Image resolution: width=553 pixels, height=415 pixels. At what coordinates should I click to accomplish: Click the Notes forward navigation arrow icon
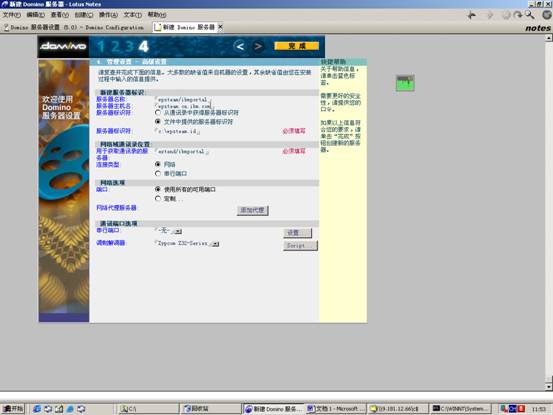[x=490, y=15]
